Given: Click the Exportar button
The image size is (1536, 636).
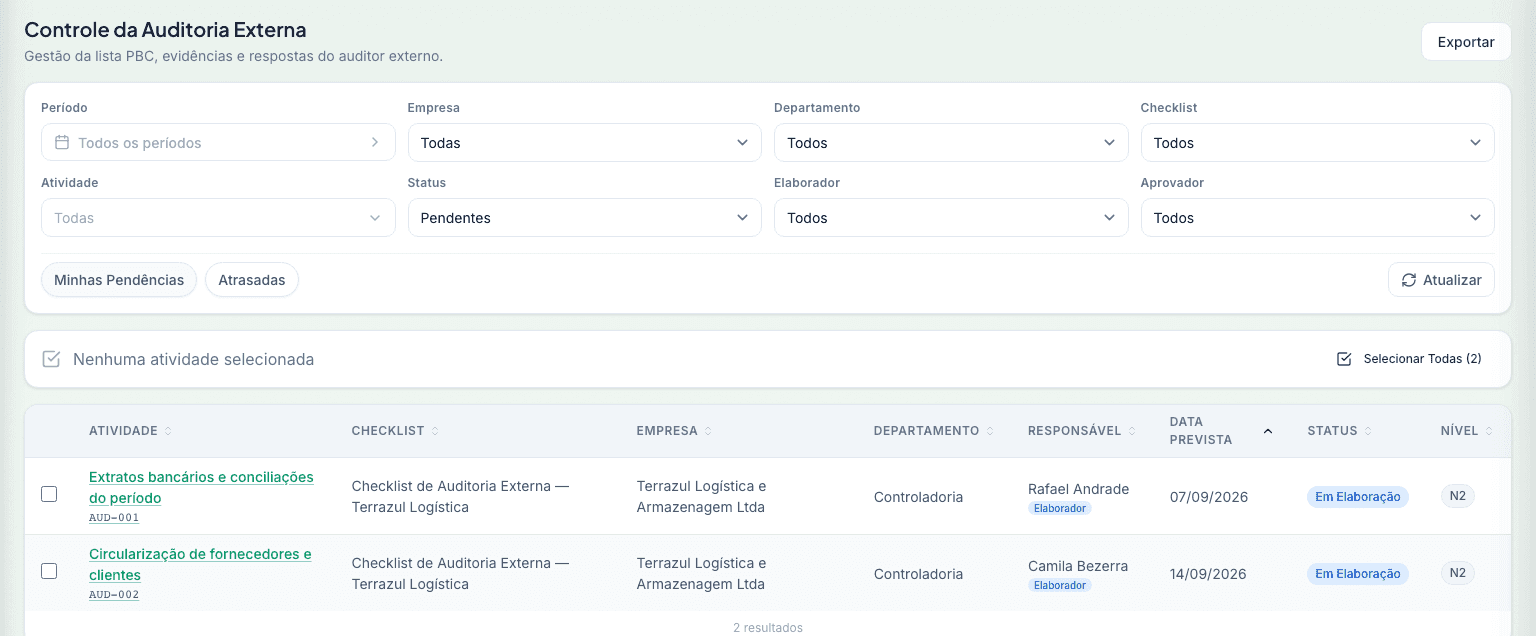Looking at the screenshot, I should pyautogui.click(x=1466, y=42).
